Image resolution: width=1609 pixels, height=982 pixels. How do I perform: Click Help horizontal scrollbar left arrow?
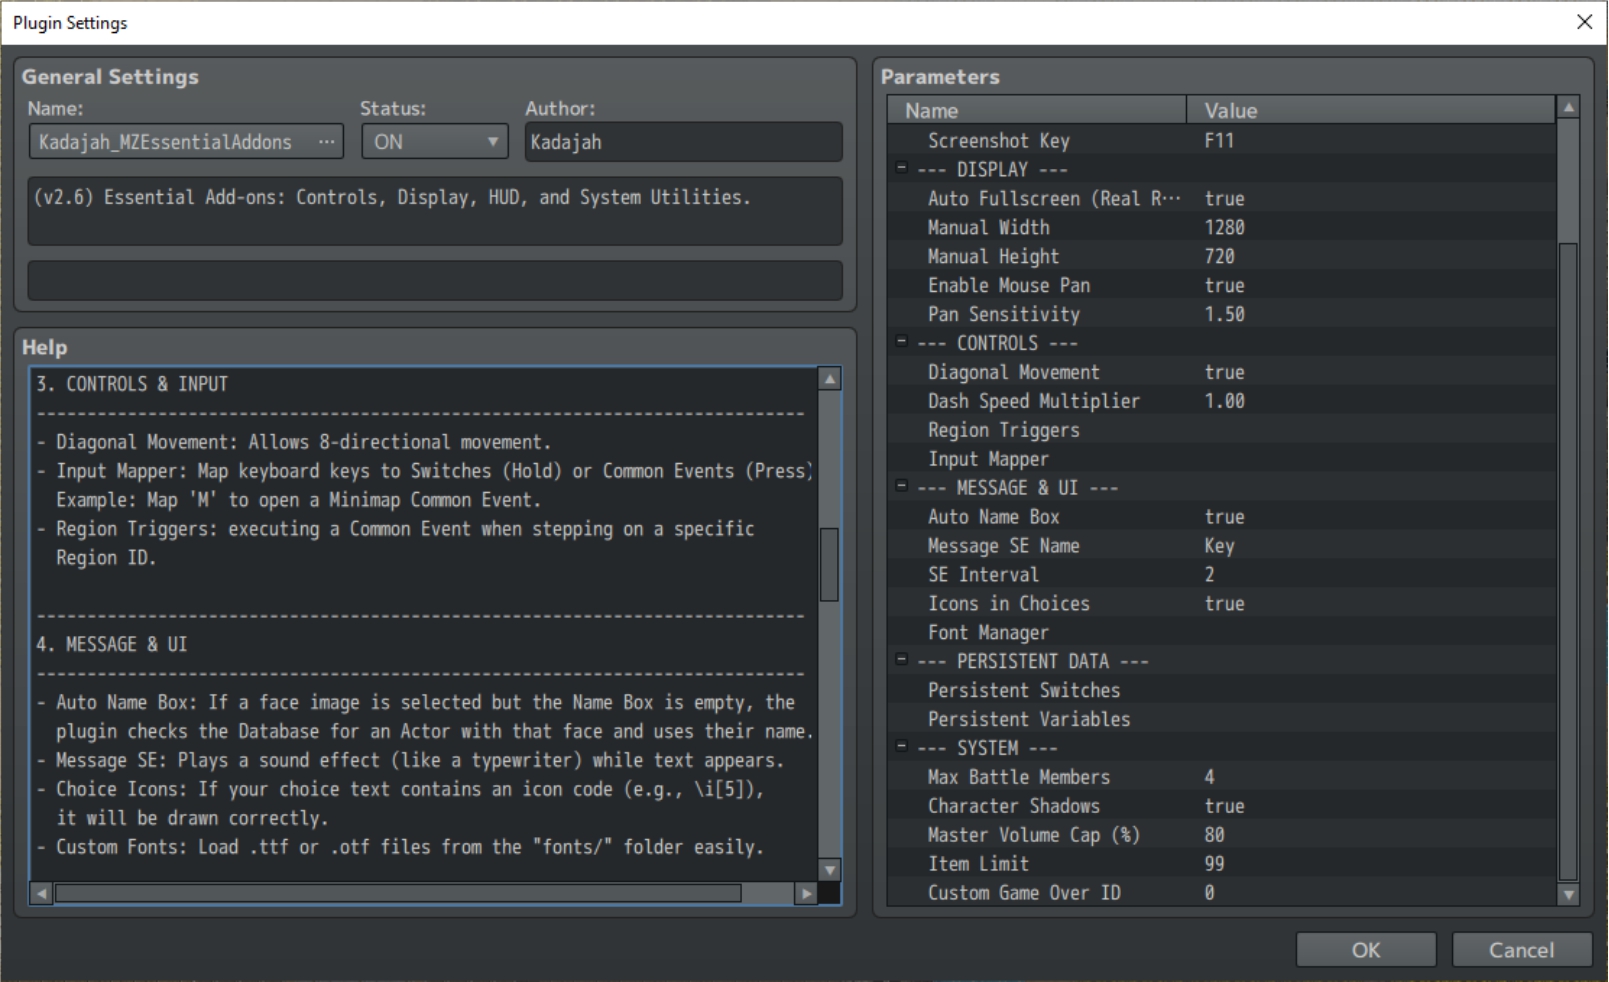coord(41,893)
